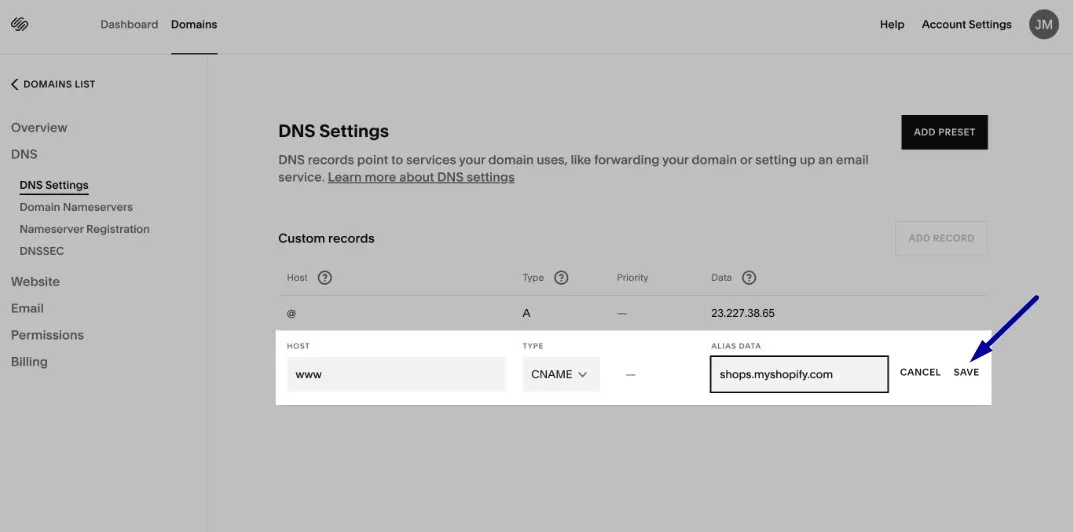This screenshot has width=1073, height=532.
Task: Focus the Alias Data field
Action: 799,374
